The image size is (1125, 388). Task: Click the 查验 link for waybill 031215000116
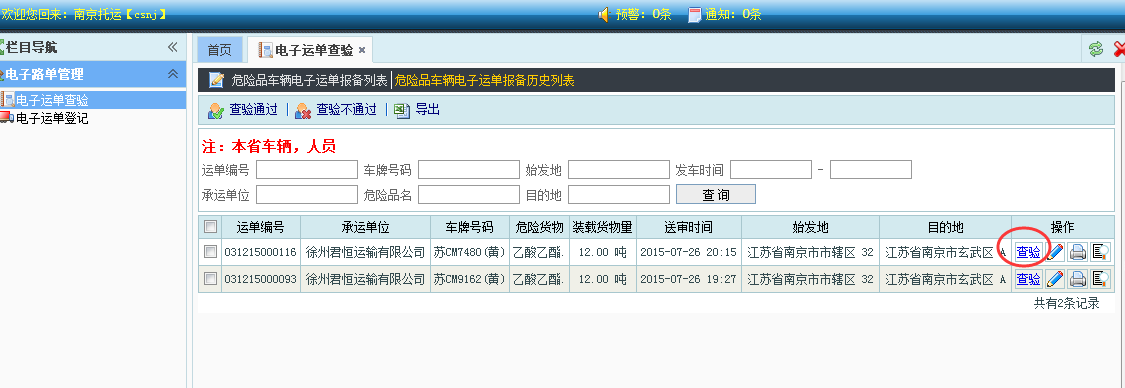[x=1028, y=252]
